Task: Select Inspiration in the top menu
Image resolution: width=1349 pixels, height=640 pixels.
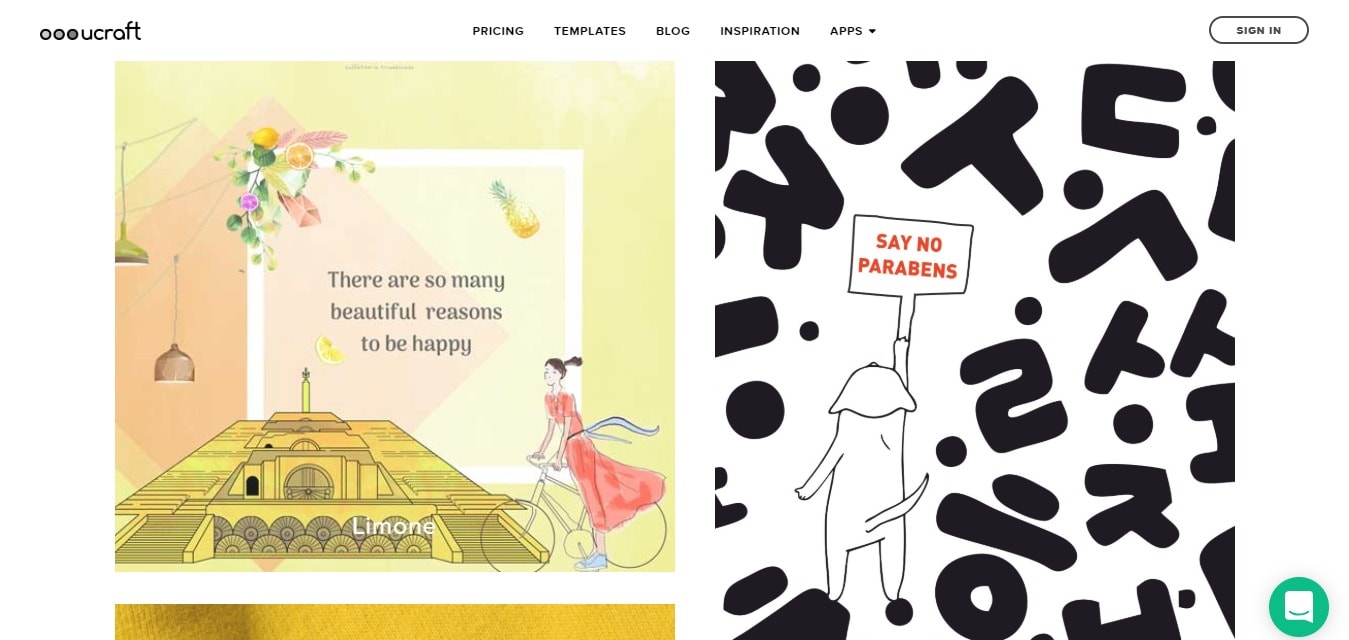Action: (x=760, y=31)
